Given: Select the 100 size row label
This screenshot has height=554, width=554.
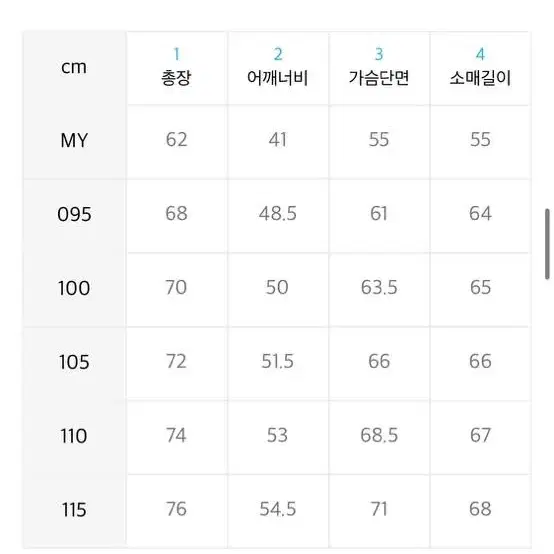Looking at the screenshot, I should [x=74, y=289].
